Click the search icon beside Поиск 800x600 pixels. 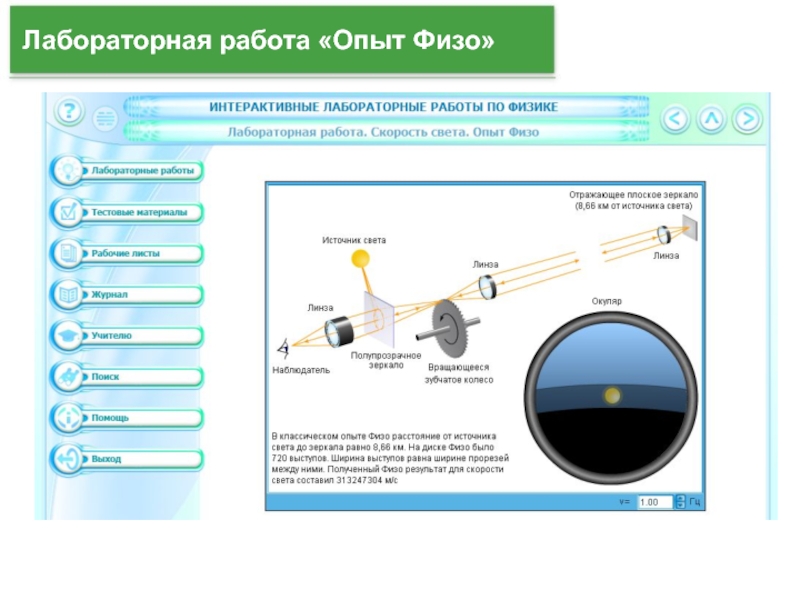tap(67, 377)
